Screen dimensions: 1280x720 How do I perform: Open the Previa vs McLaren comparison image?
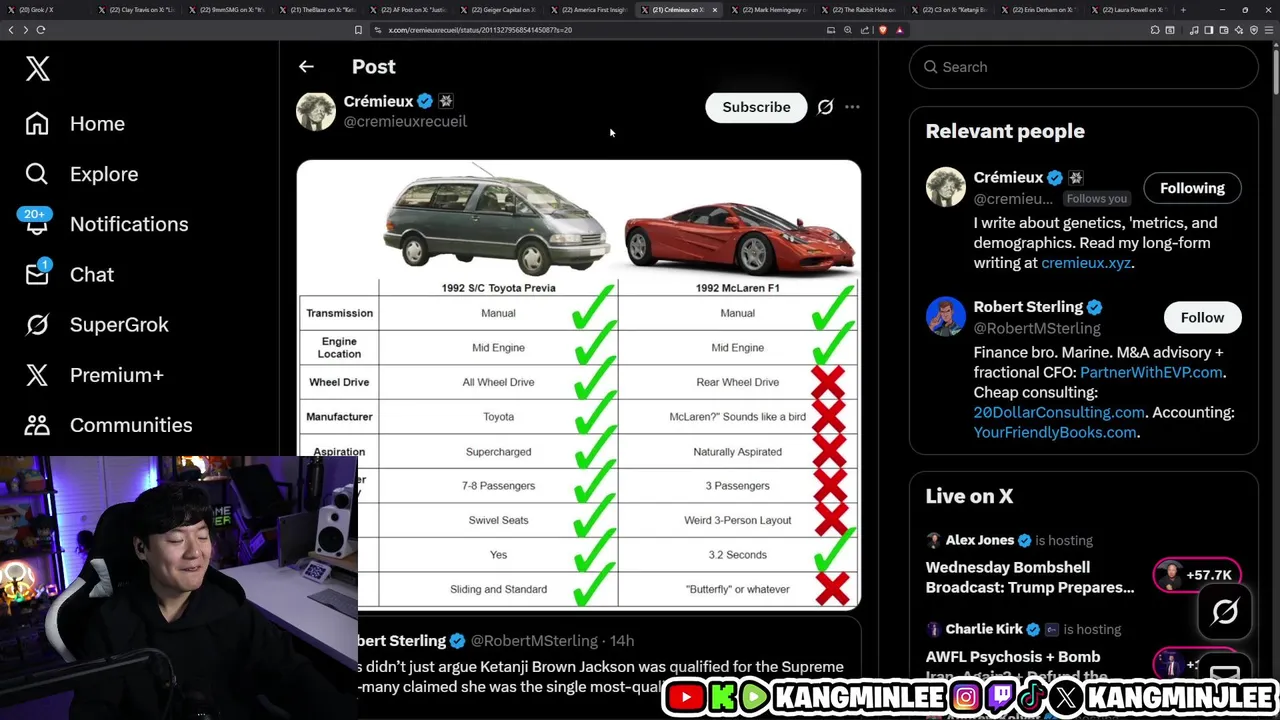pyautogui.click(x=578, y=384)
